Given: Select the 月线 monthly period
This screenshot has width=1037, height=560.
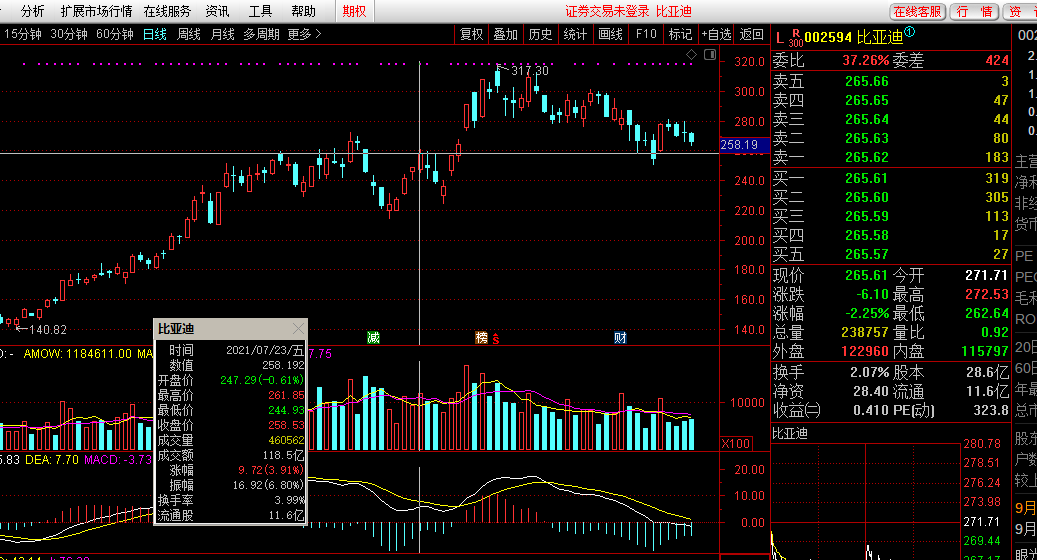Looking at the screenshot, I should coord(222,34).
